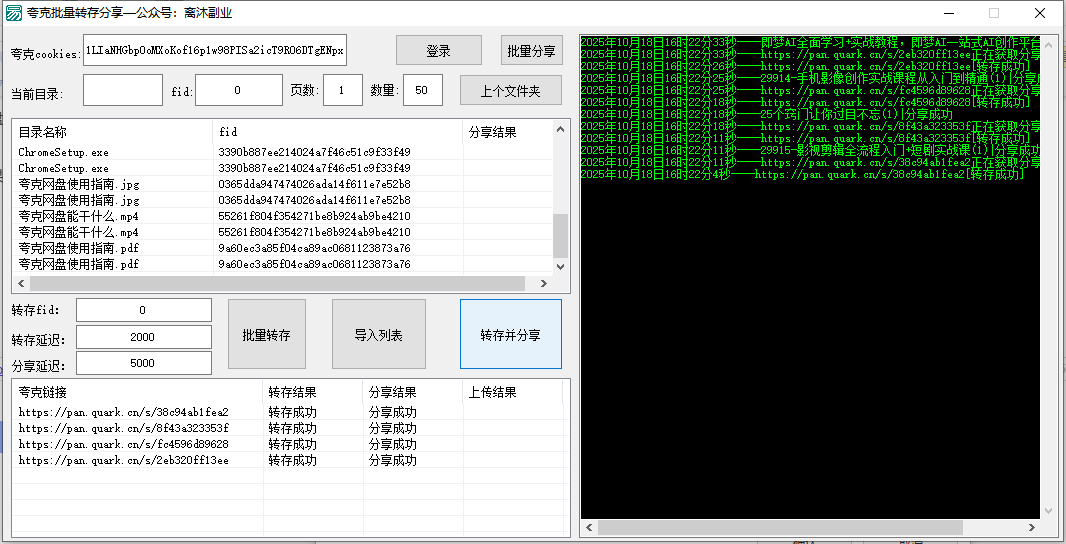The image size is (1066, 544).
Task: Focus the 夸克cookies input field
Action: pyautogui.click(x=214, y=50)
